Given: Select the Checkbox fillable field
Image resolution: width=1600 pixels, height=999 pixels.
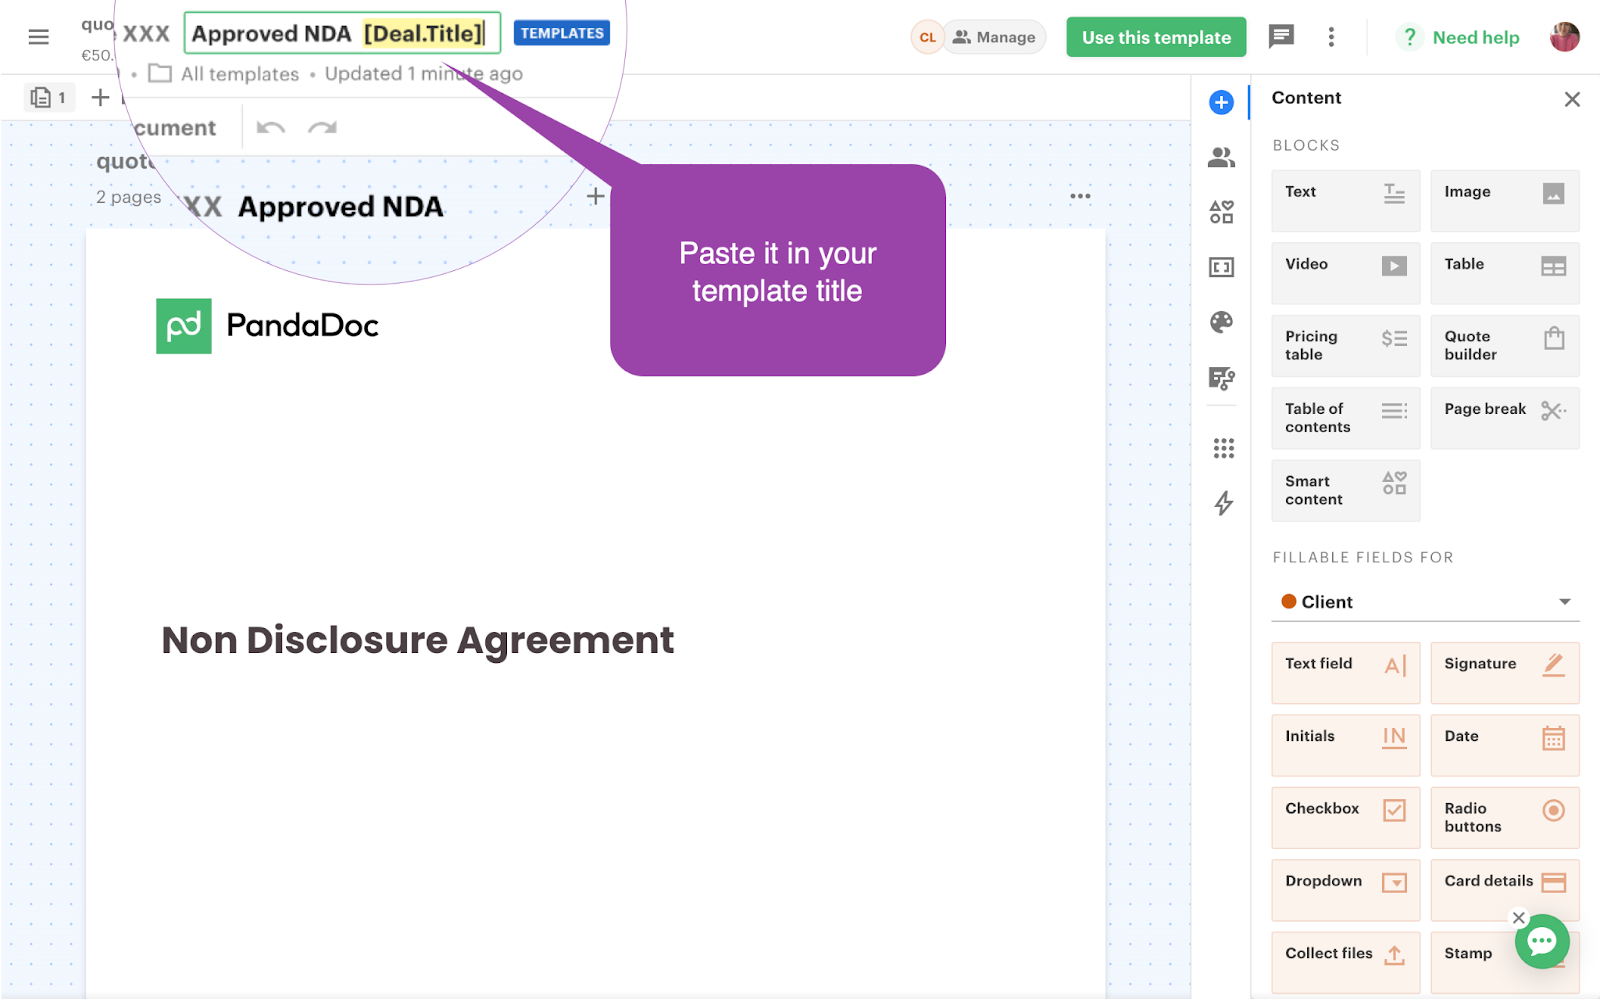Looking at the screenshot, I should (x=1345, y=818).
